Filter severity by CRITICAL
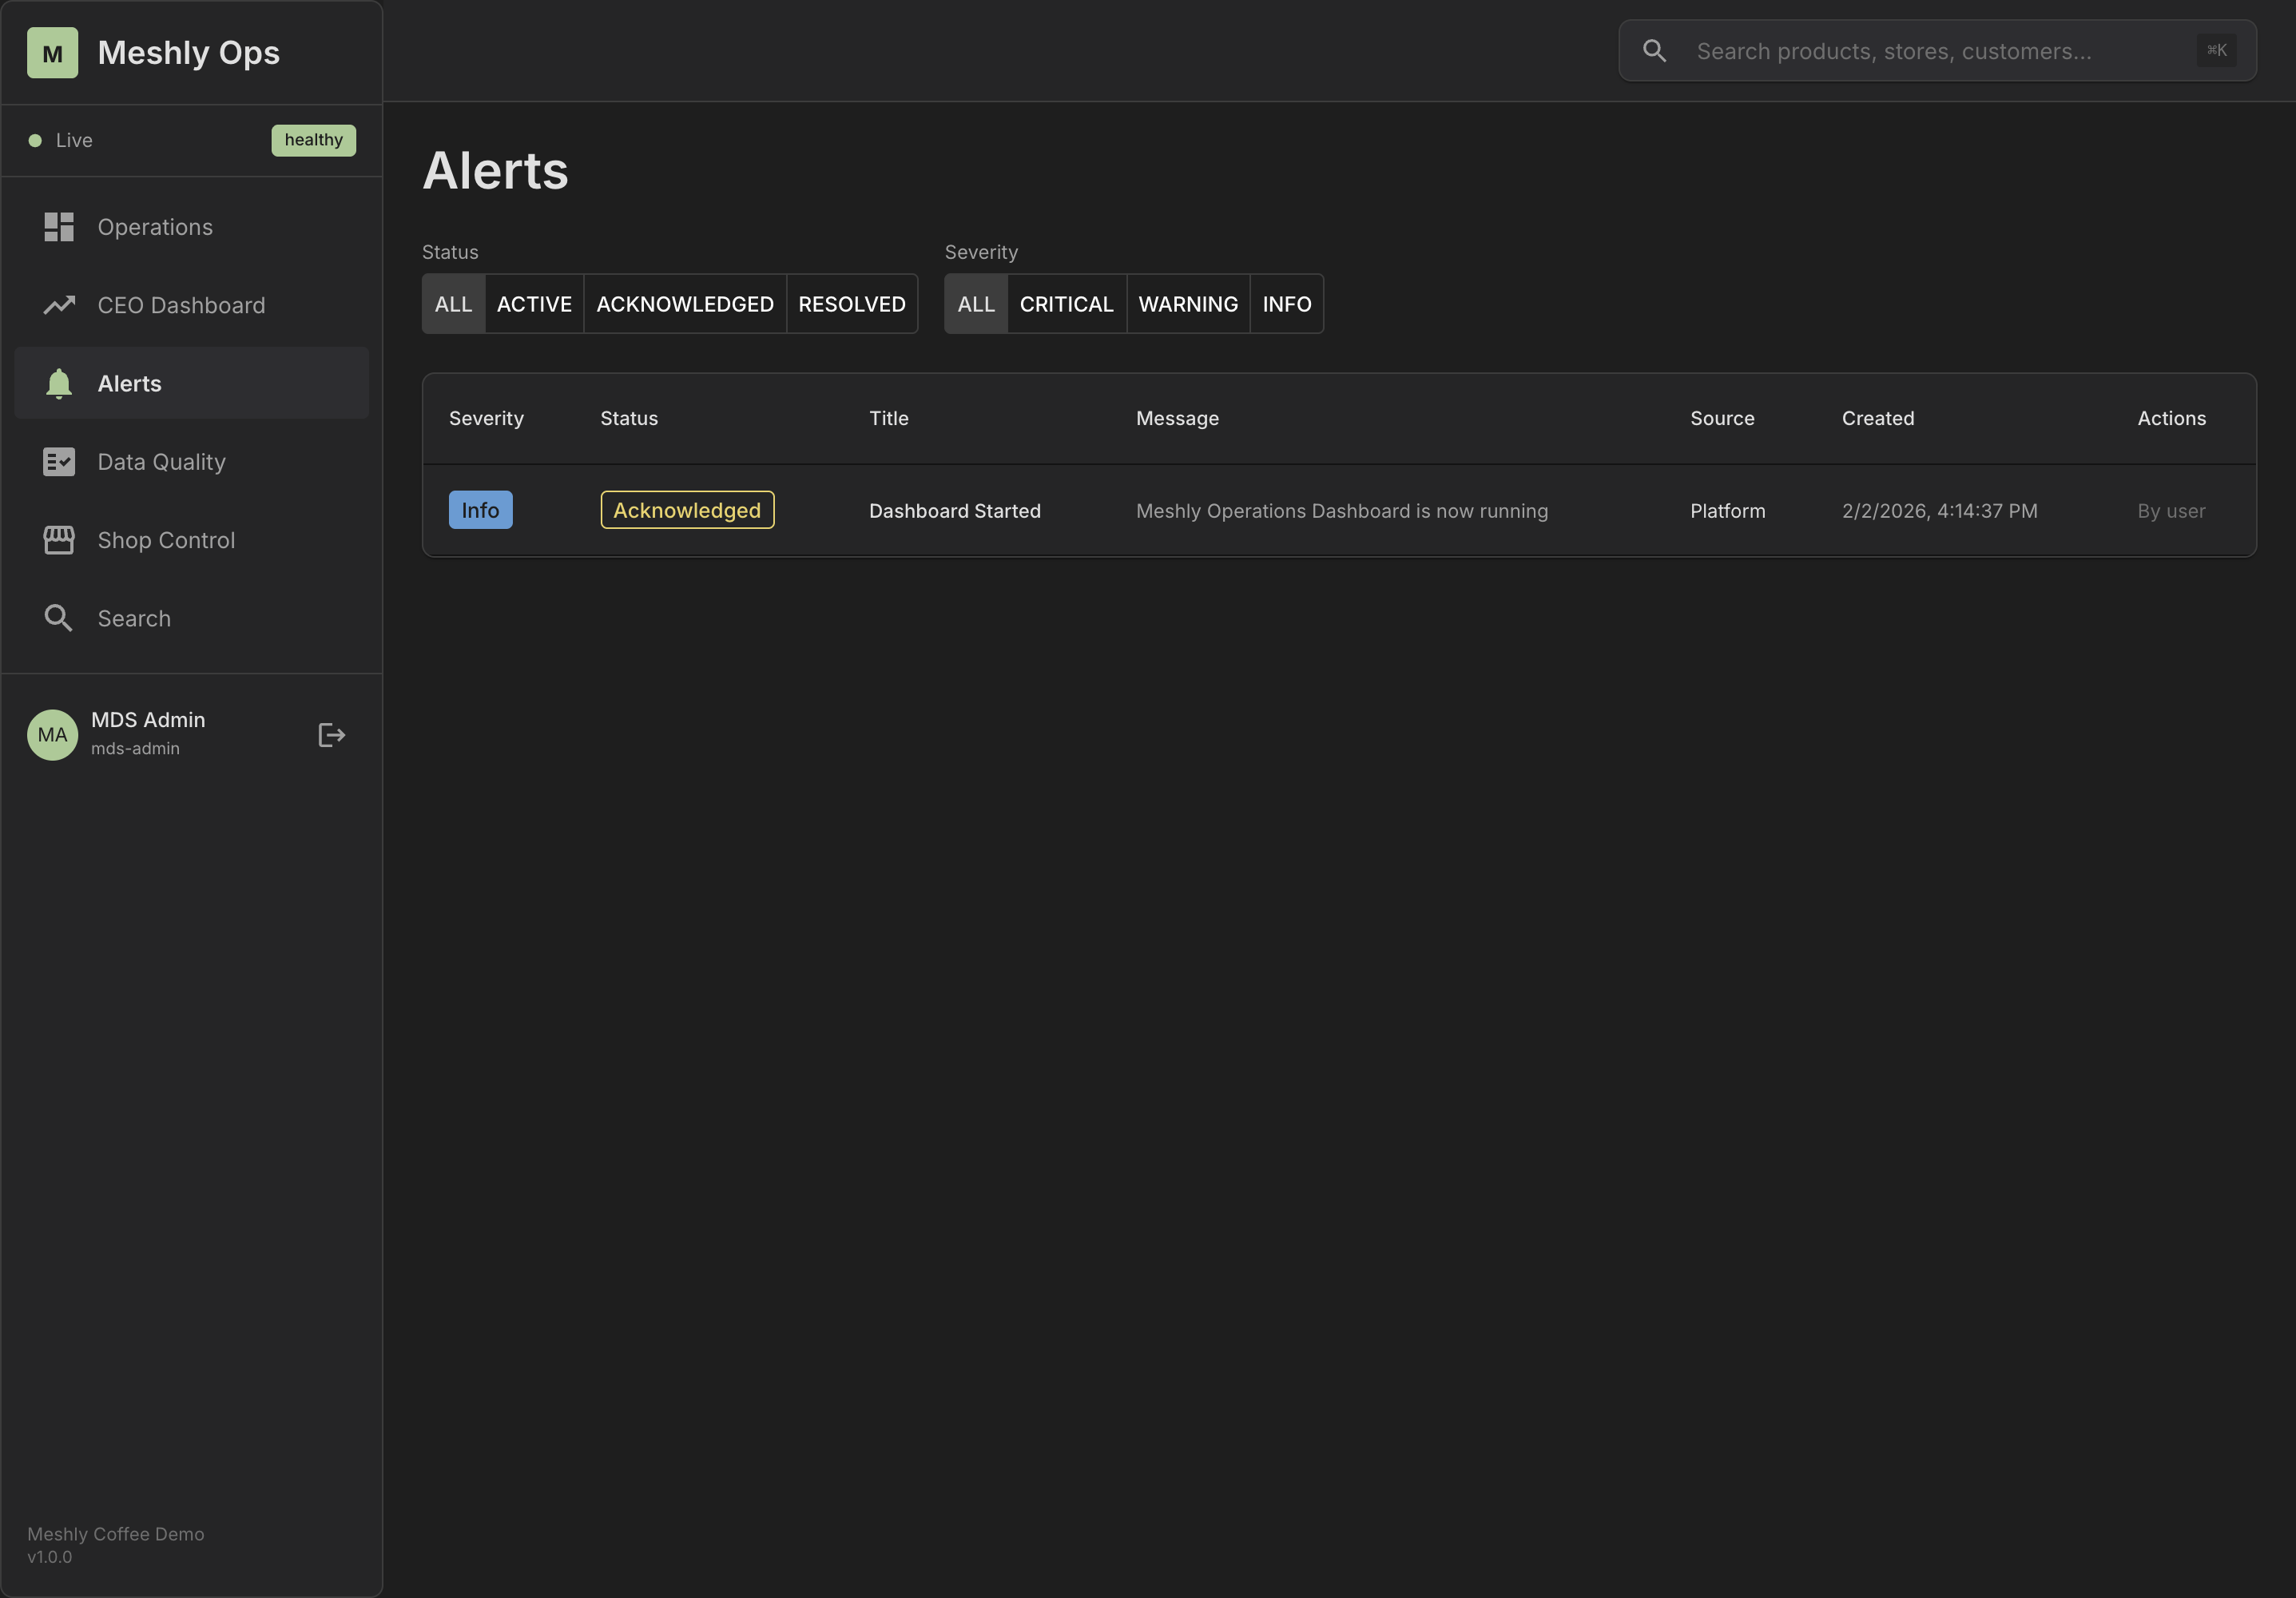 (x=1066, y=304)
